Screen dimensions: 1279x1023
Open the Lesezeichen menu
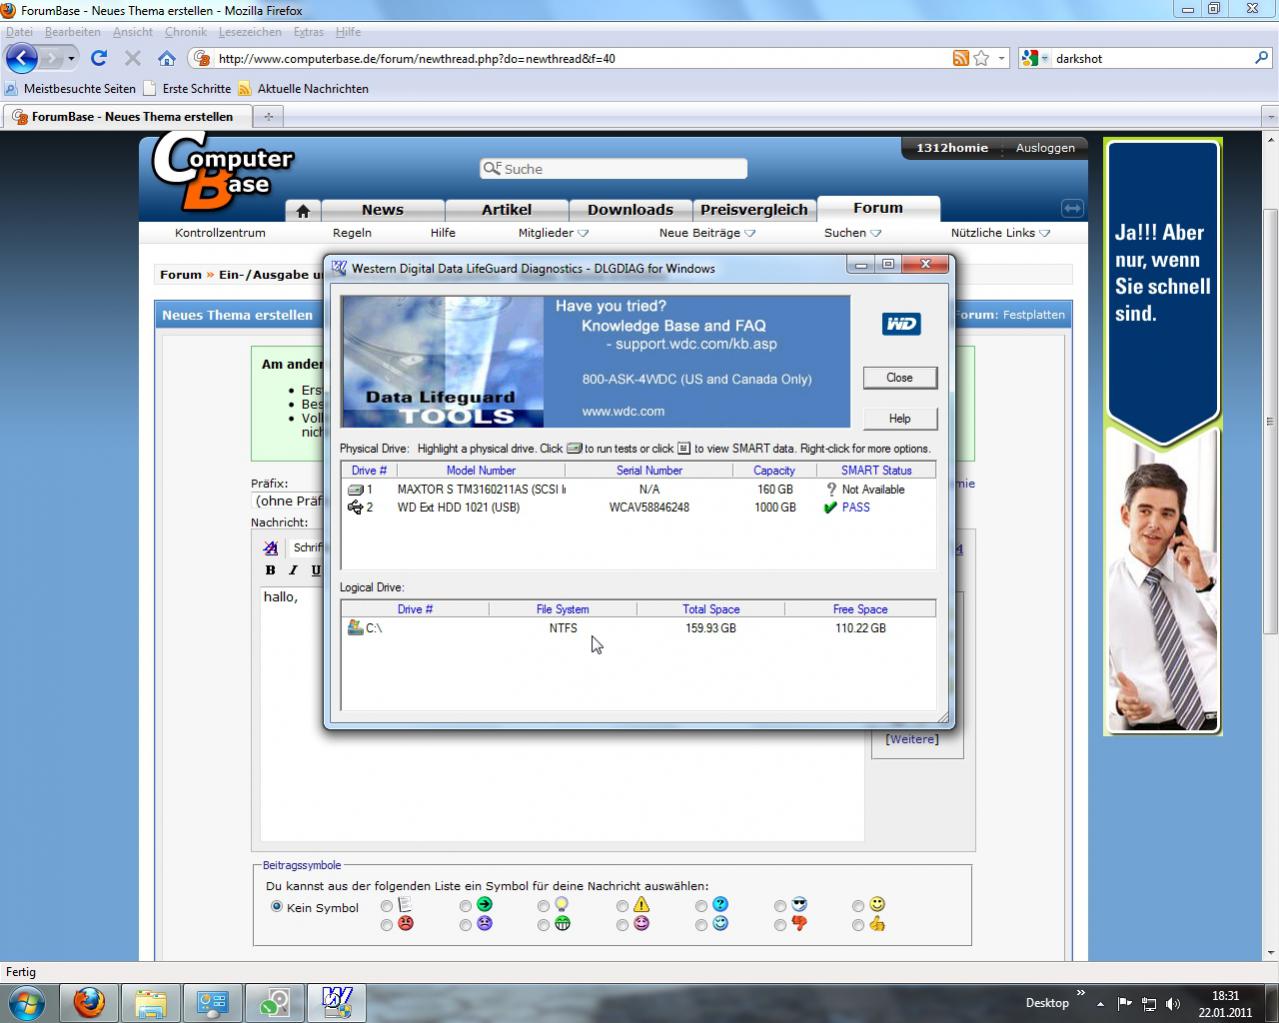tap(250, 32)
